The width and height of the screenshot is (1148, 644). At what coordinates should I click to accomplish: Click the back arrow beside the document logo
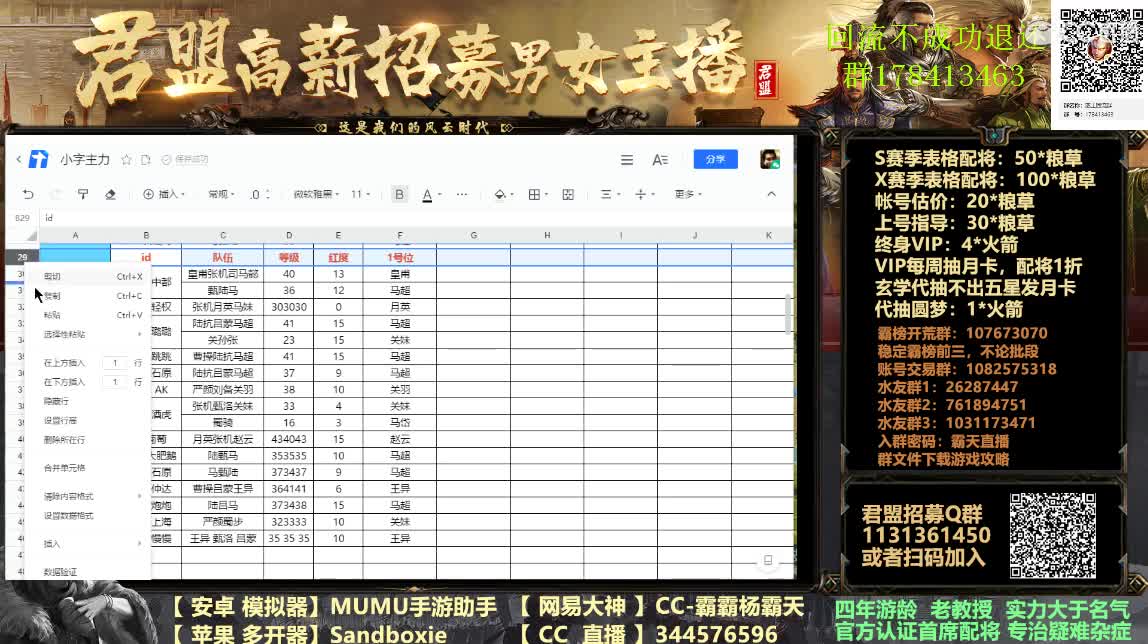point(19,159)
